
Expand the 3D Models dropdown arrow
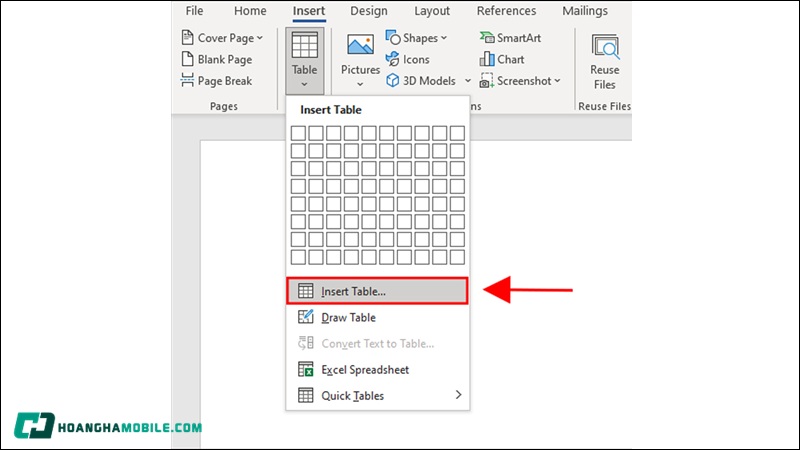click(x=467, y=81)
